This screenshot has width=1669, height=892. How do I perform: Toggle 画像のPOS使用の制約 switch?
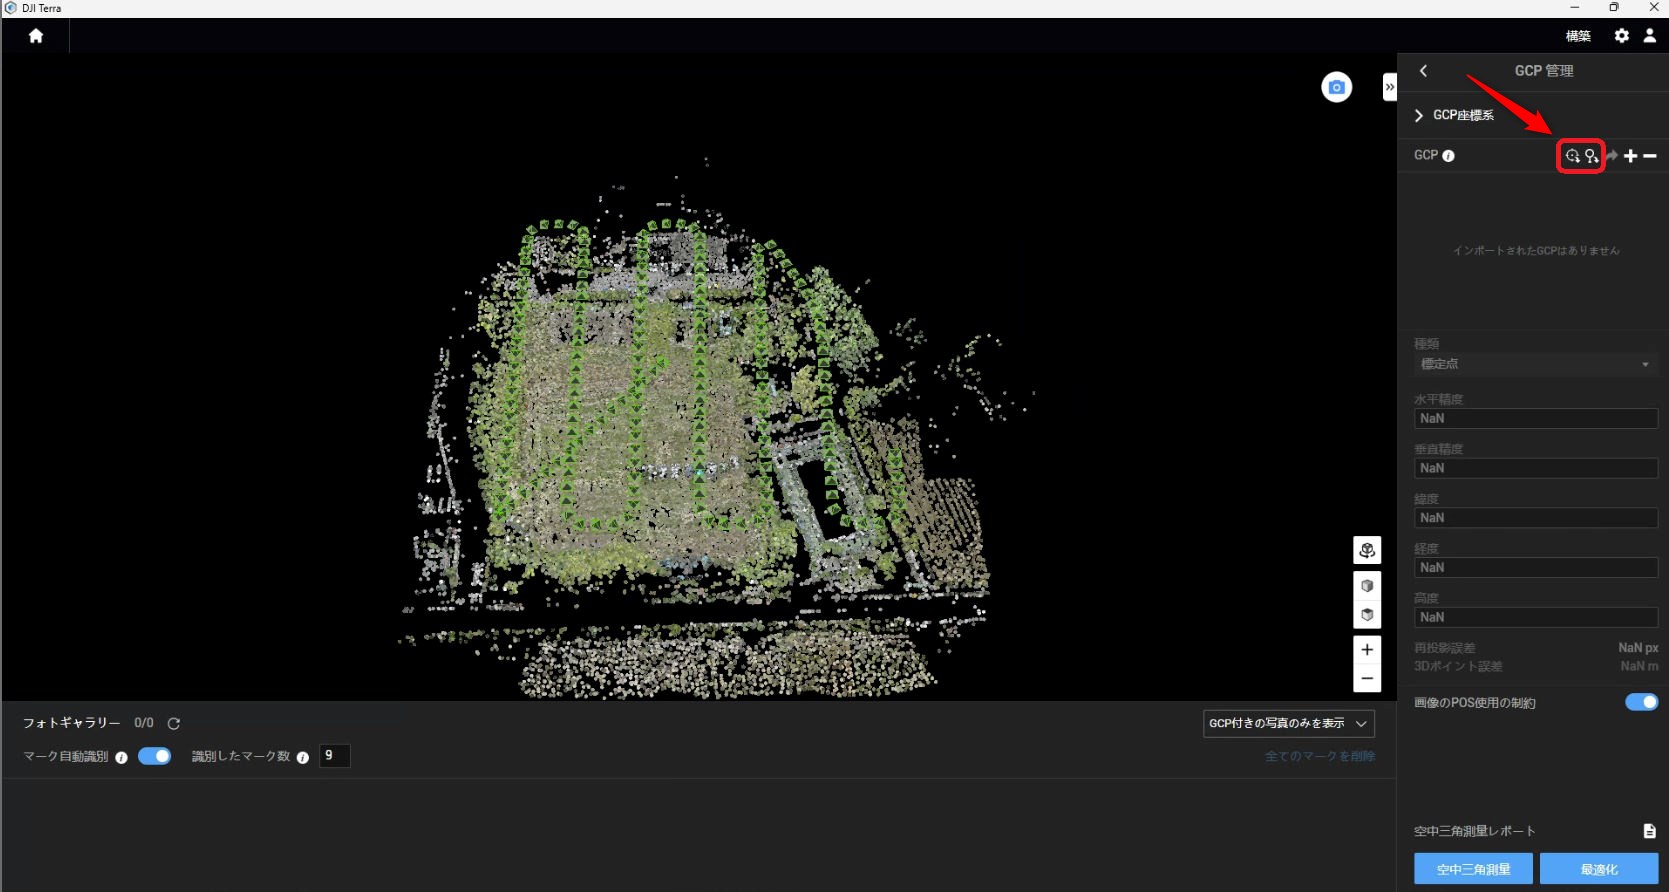(x=1641, y=702)
